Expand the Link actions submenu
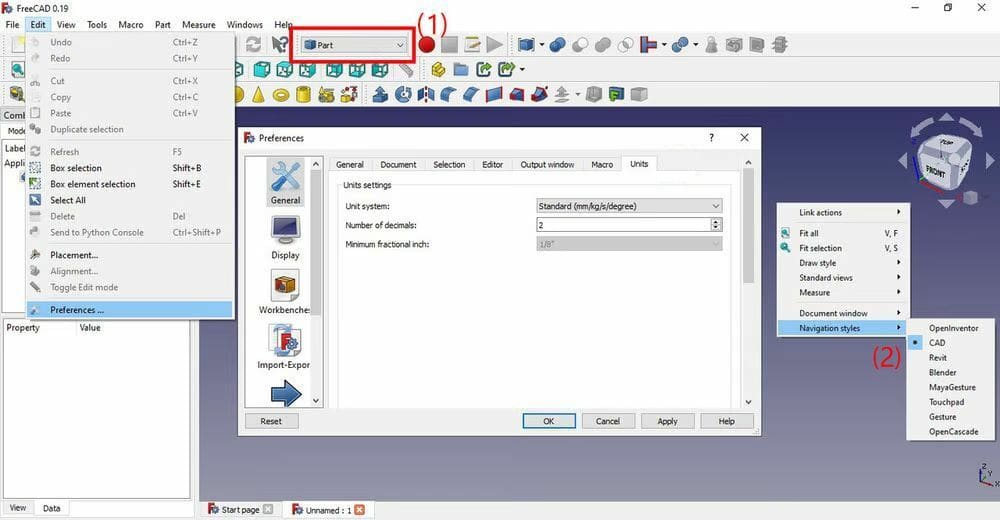Screen dimensions: 1000x520 [x=843, y=212]
